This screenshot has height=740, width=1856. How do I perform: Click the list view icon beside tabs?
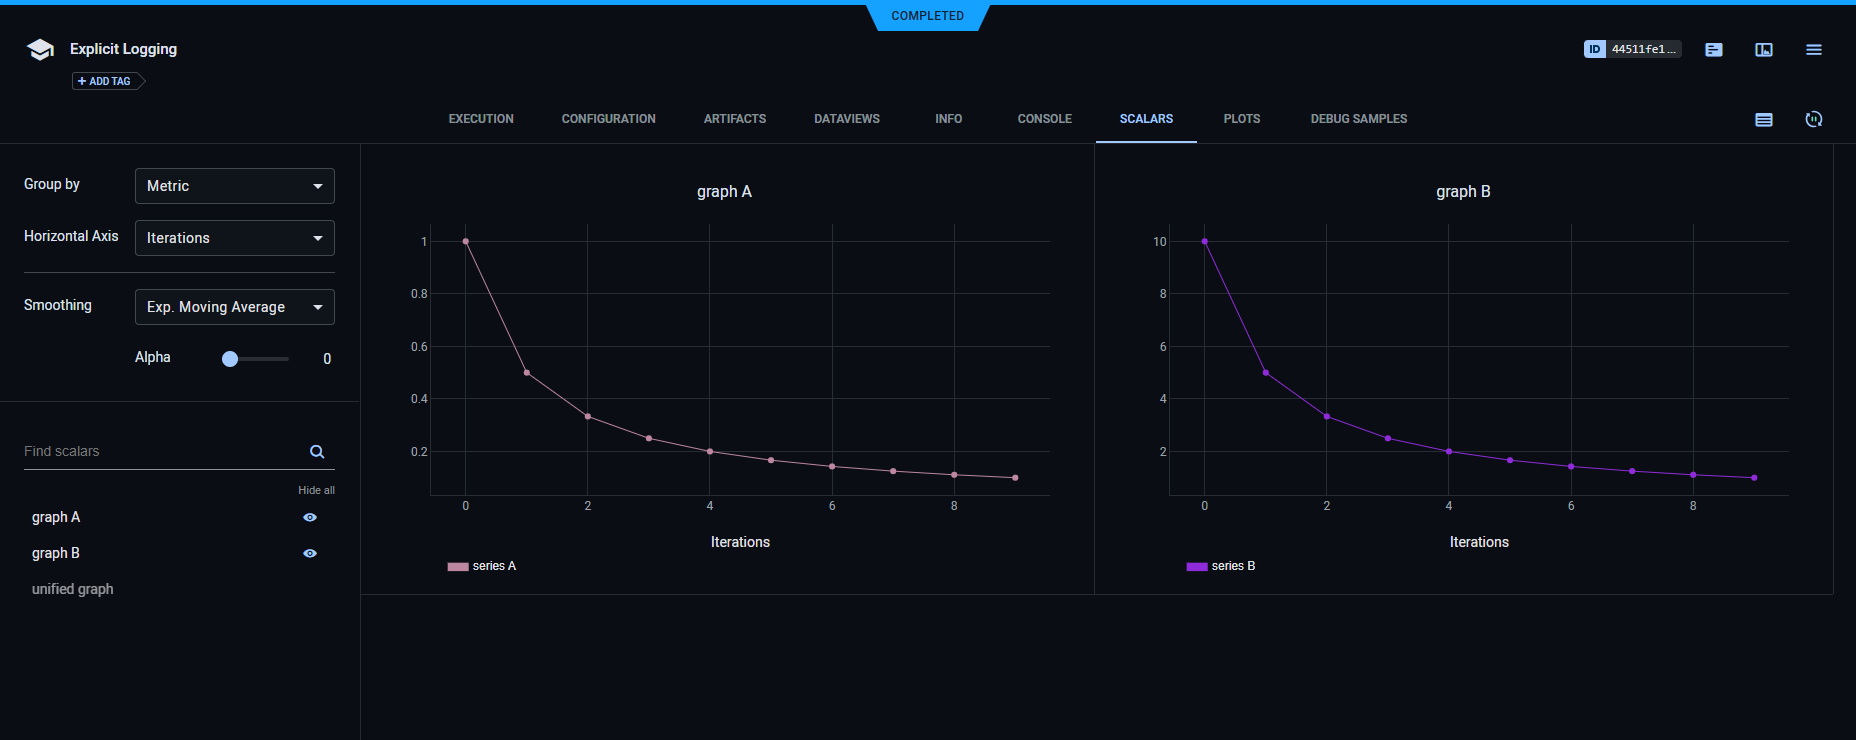tap(1764, 120)
